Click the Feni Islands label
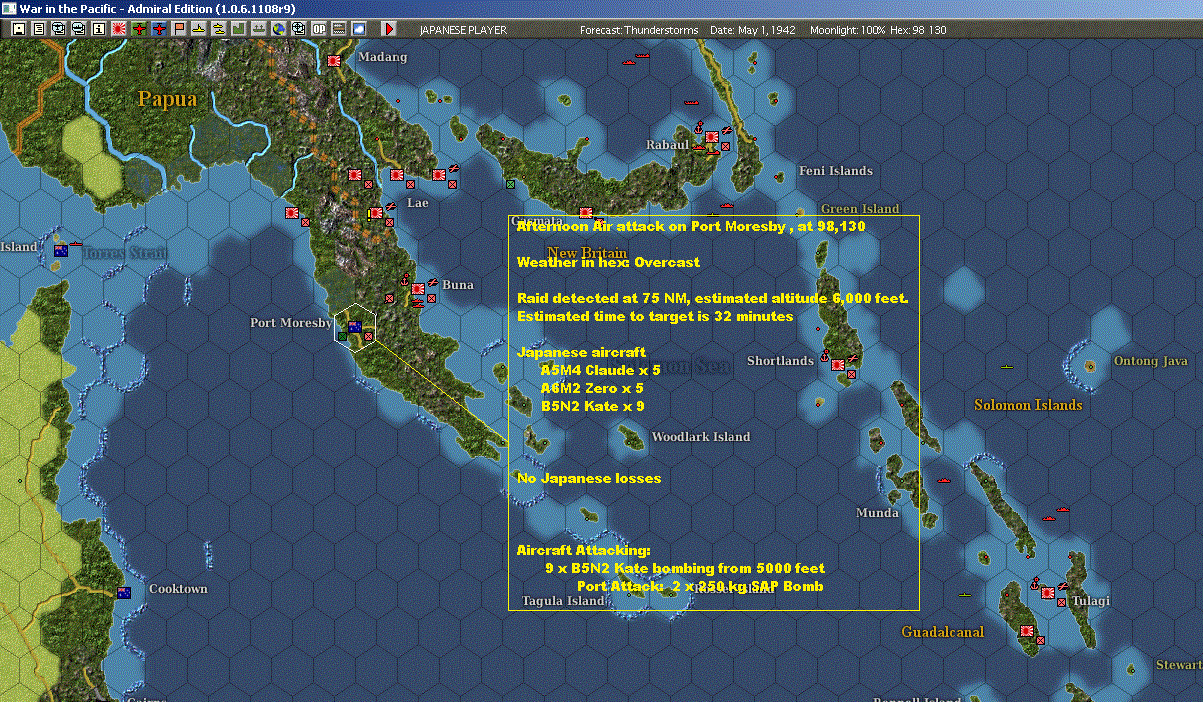 tap(836, 171)
